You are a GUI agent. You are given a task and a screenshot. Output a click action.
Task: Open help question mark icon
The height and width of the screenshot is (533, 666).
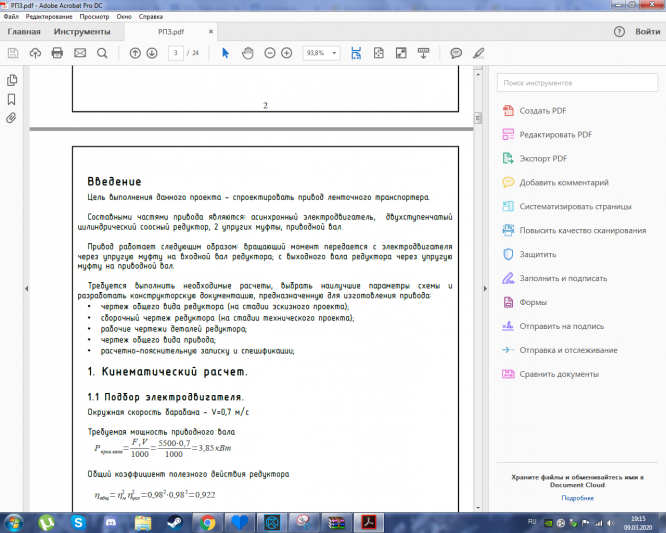click(x=619, y=31)
